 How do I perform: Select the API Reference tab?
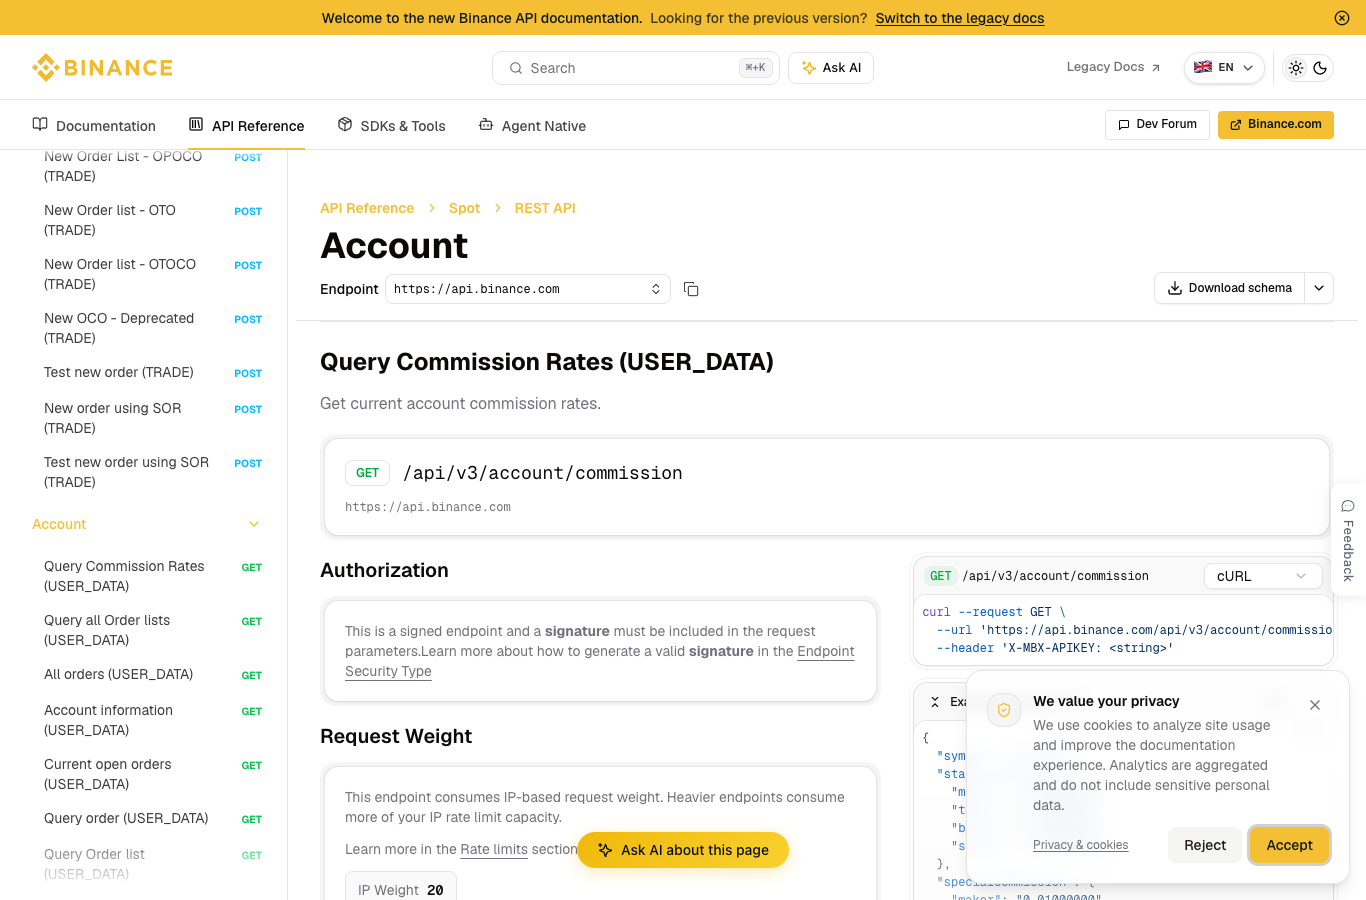tap(246, 126)
